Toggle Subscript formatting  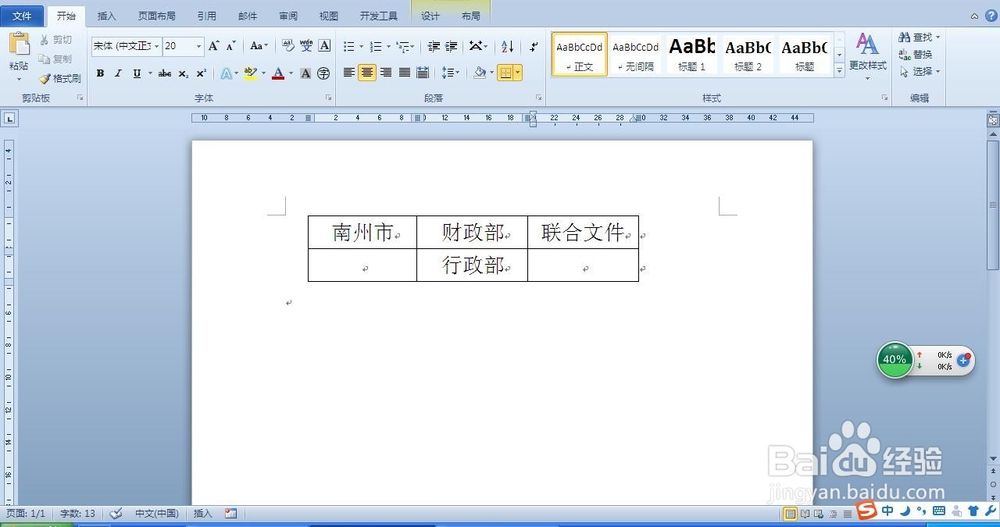[x=183, y=73]
